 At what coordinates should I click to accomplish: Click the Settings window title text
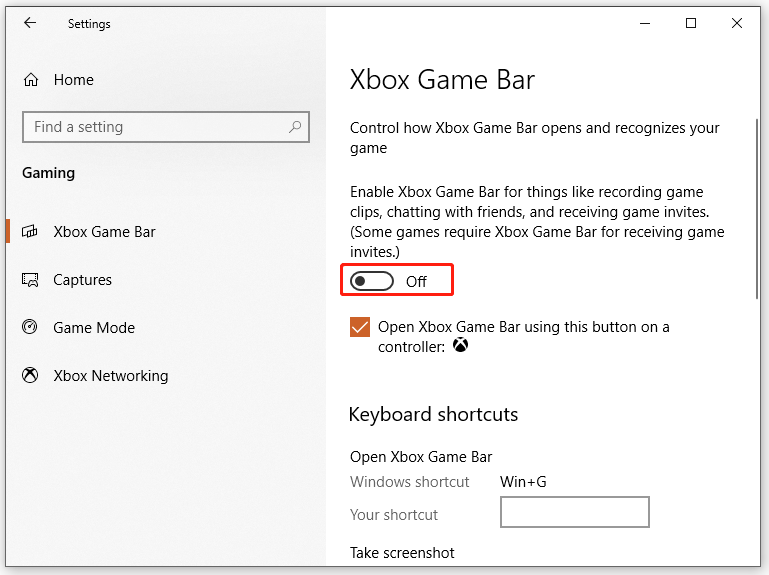click(x=89, y=24)
